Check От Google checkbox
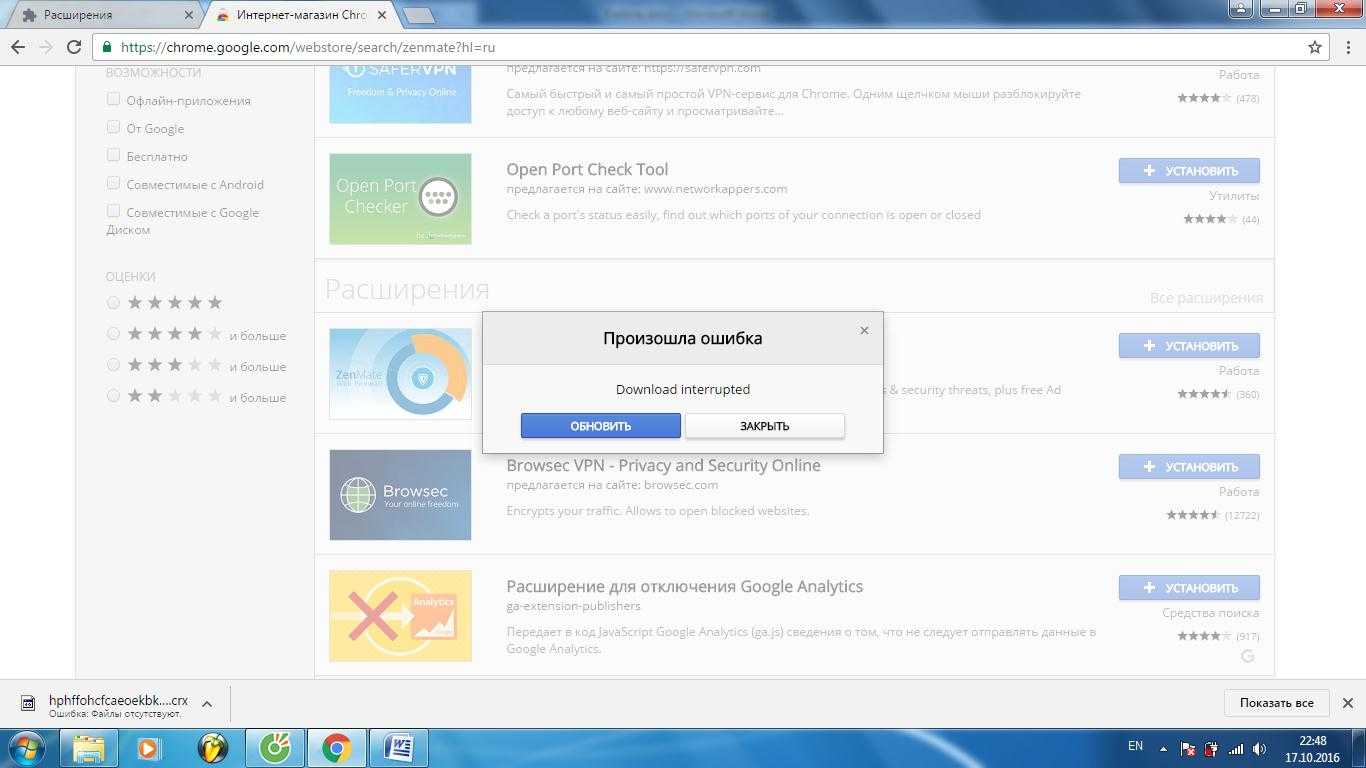Image resolution: width=1366 pixels, height=768 pixels. (x=113, y=127)
